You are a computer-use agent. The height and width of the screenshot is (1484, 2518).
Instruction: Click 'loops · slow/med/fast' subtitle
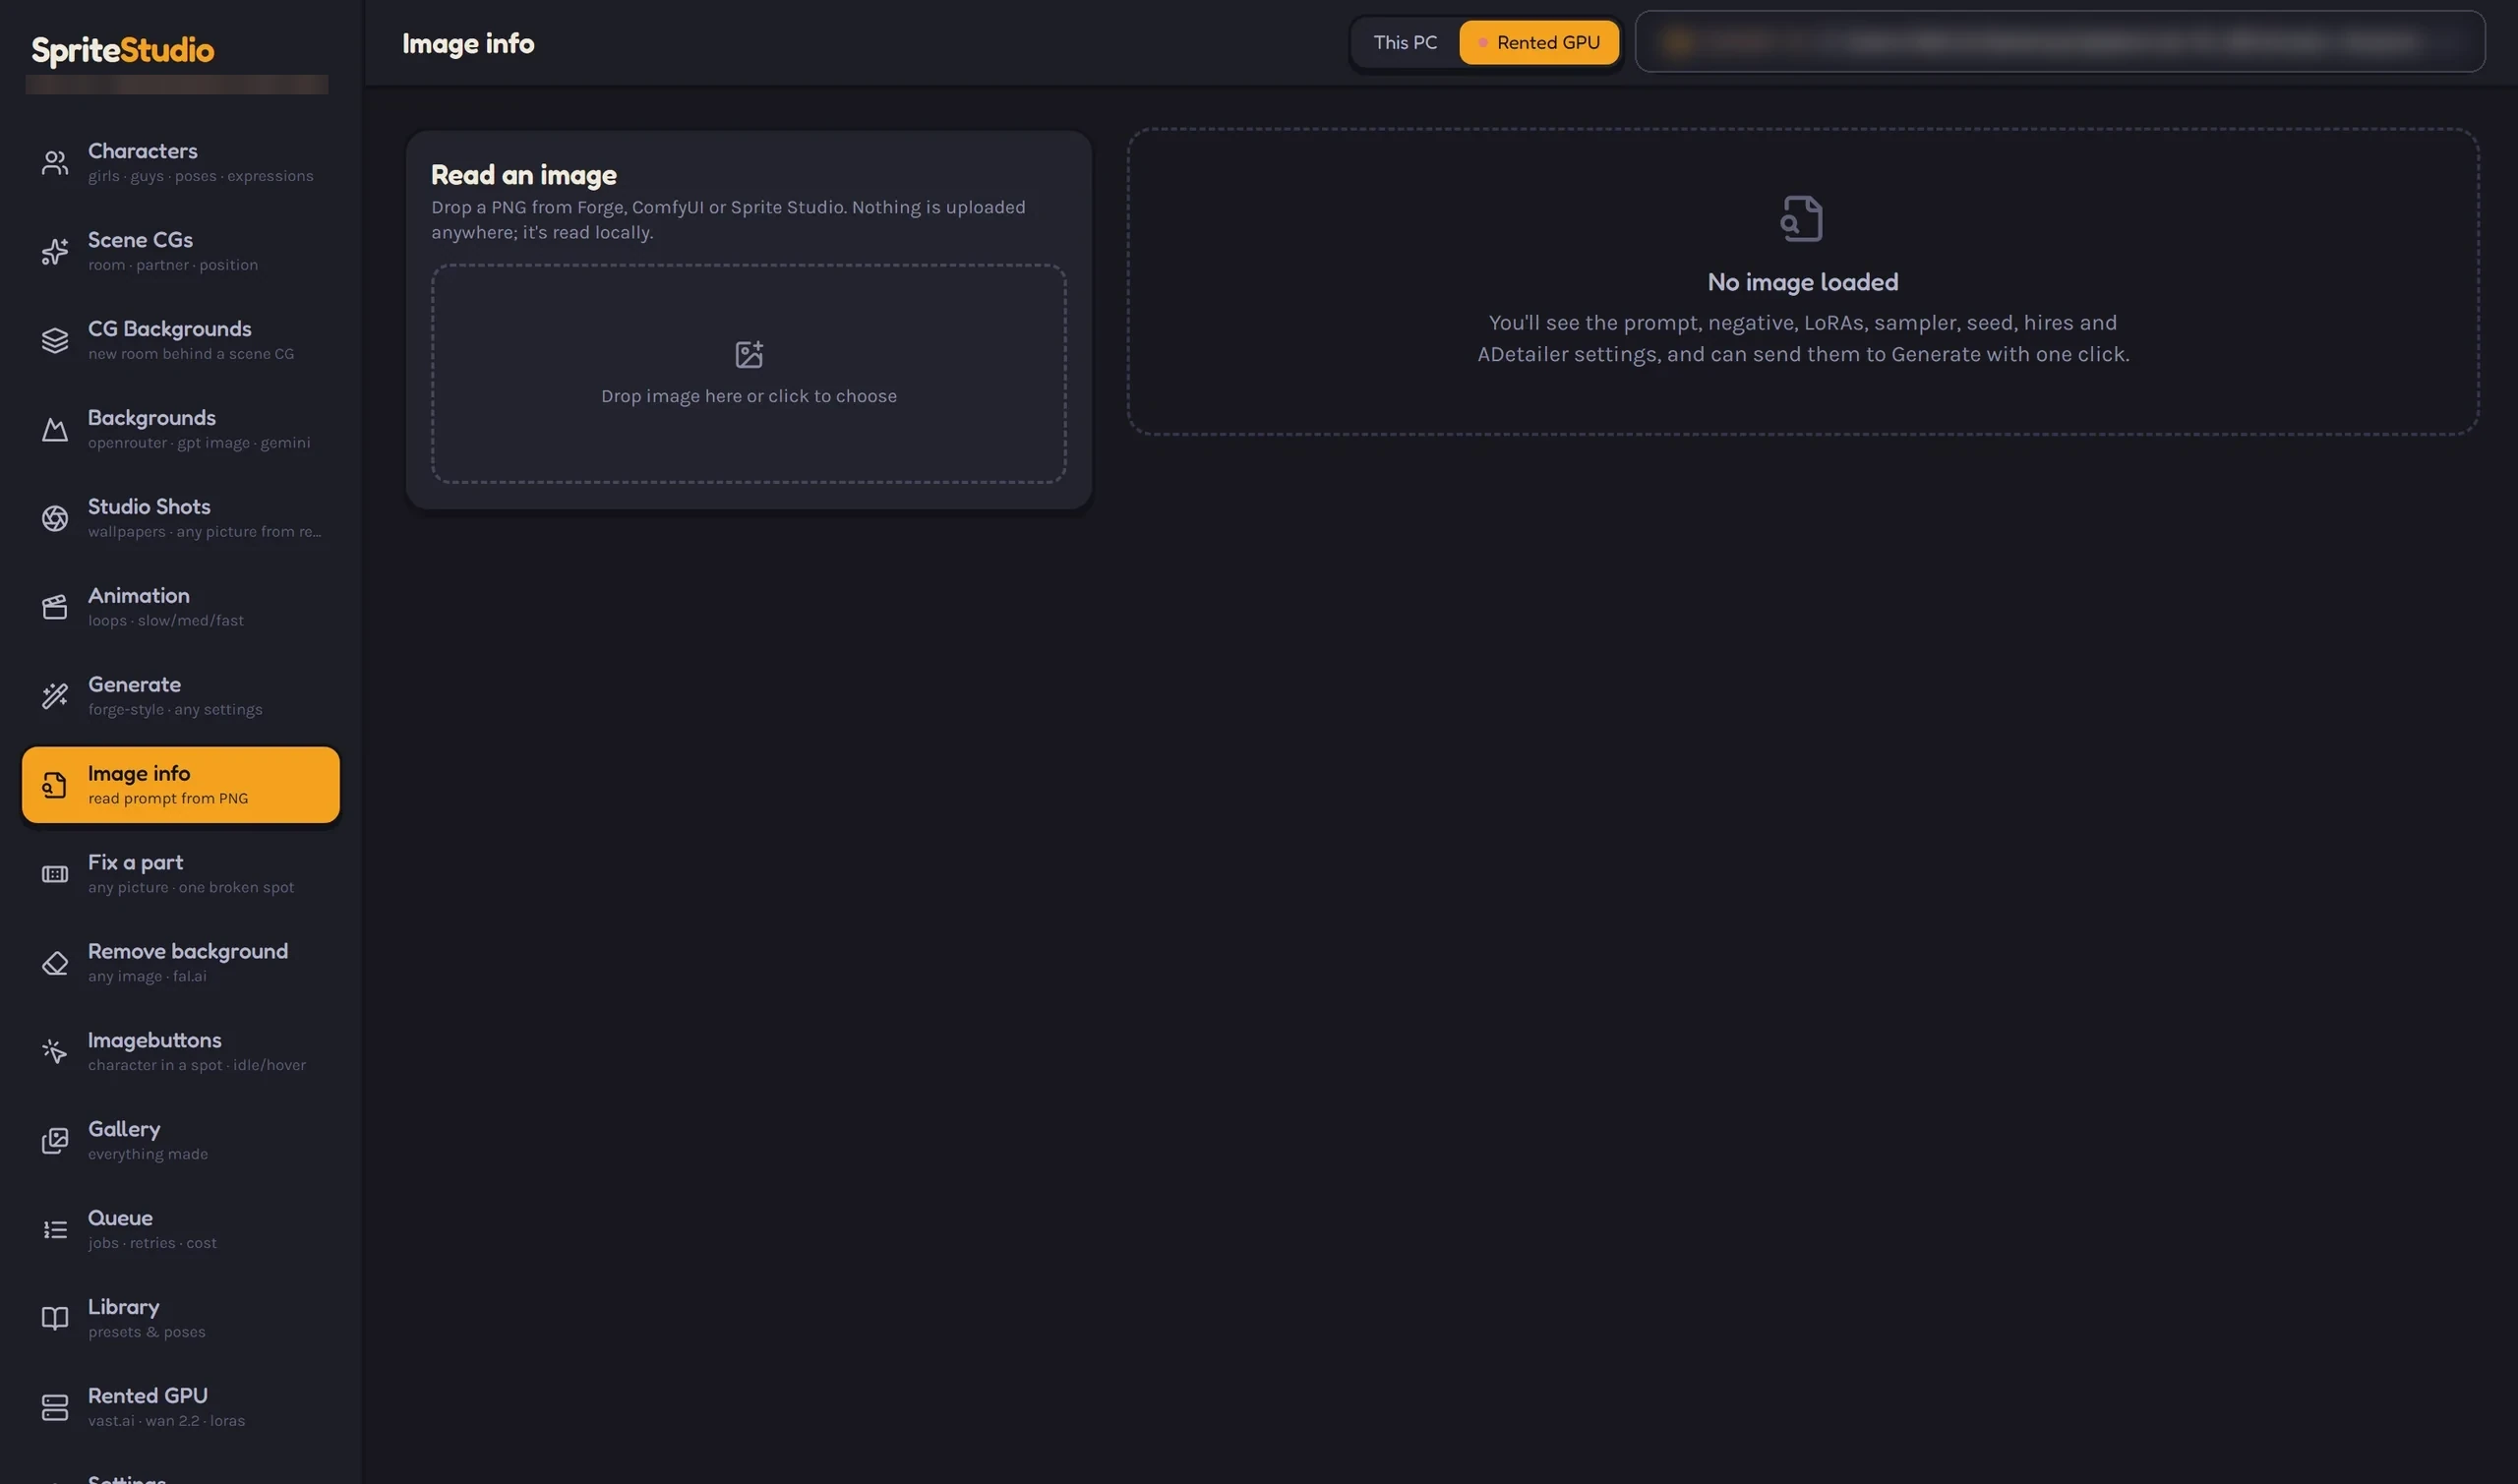click(x=166, y=621)
